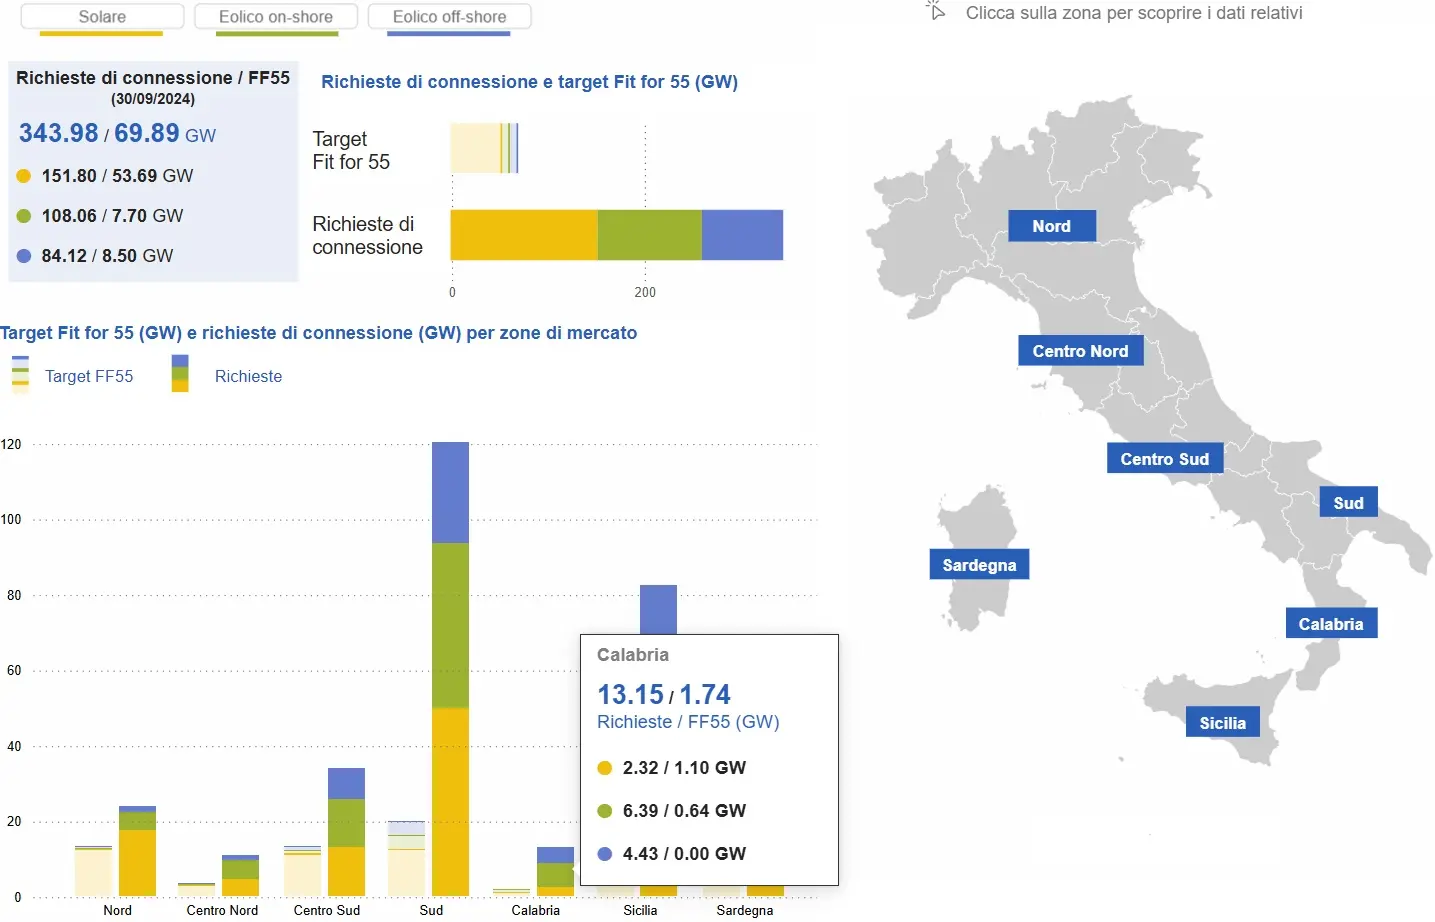The width and height of the screenshot is (1435, 922).
Task: Click 'Richieste / FF55 (GW)' tooltip subtitle
Action: point(688,722)
